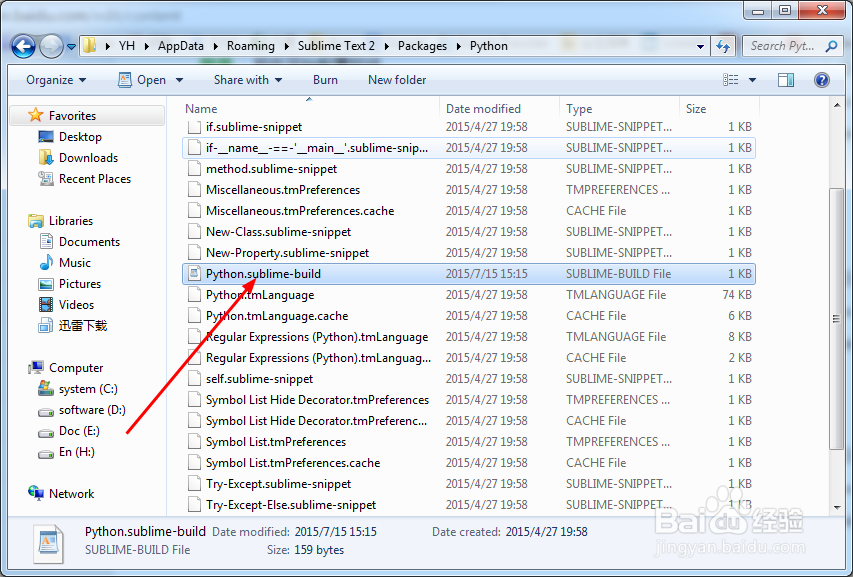The height and width of the screenshot is (577, 853).
Task: Open the Organize menu
Action: [56, 80]
